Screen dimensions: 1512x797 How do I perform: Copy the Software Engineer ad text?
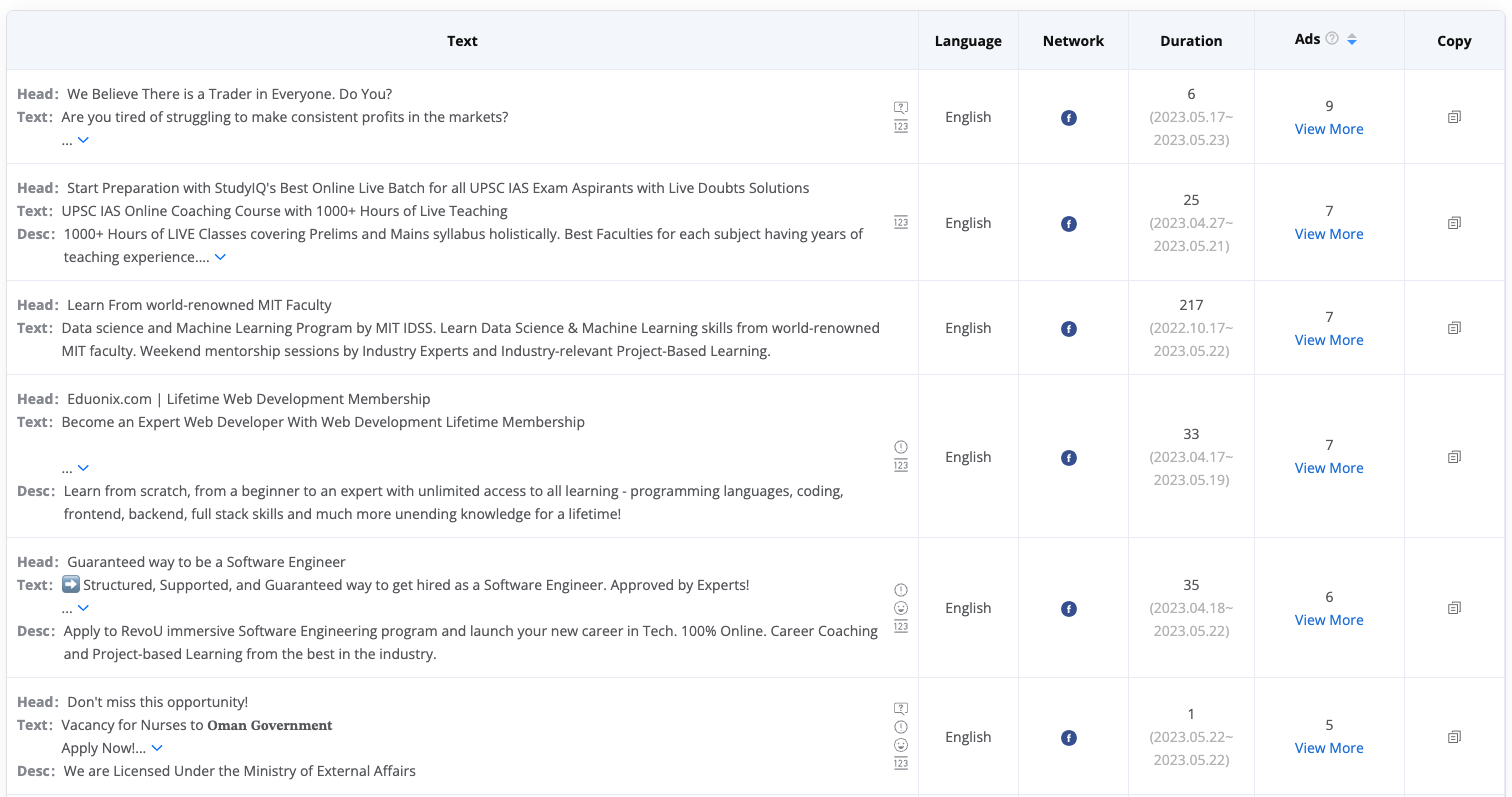click(x=1454, y=608)
